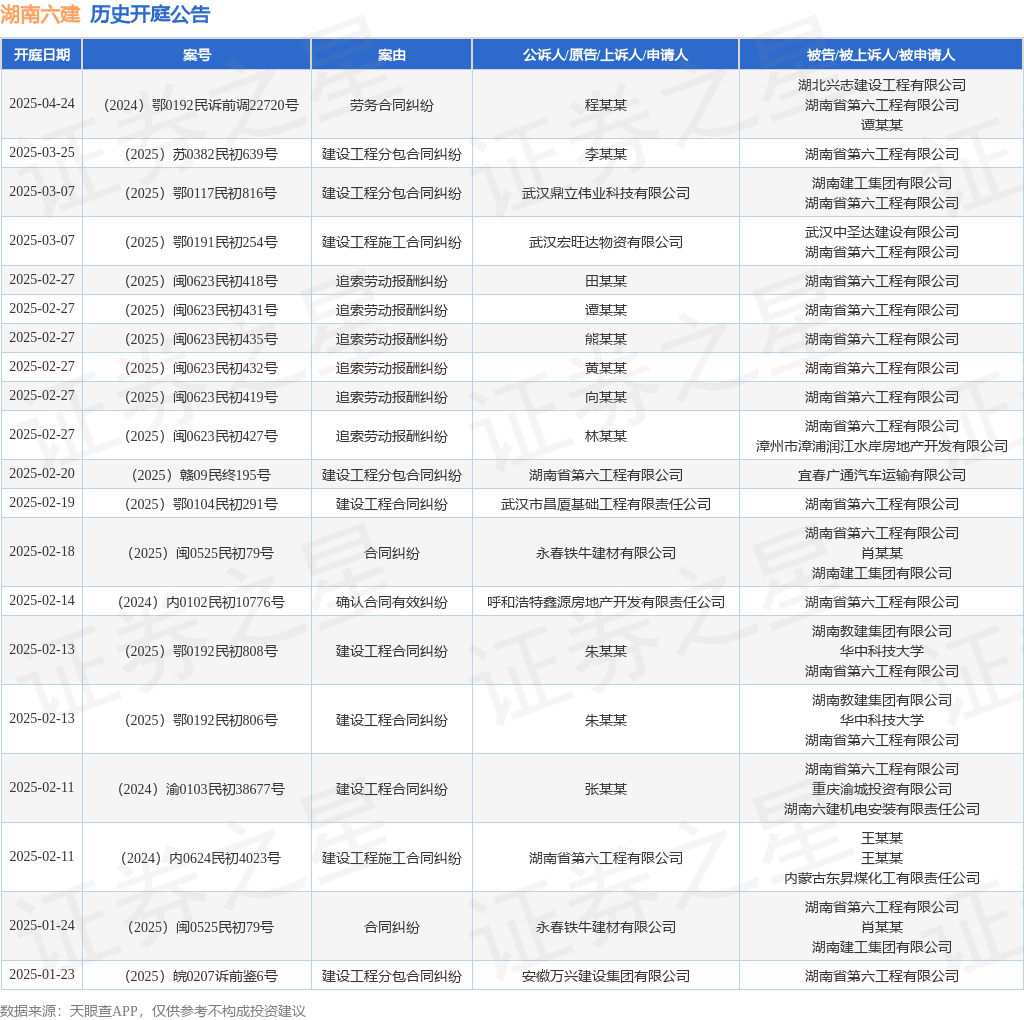1024x1020 pixels.
Task: Click plaintiff 向某某
Action: pyautogui.click(x=605, y=397)
